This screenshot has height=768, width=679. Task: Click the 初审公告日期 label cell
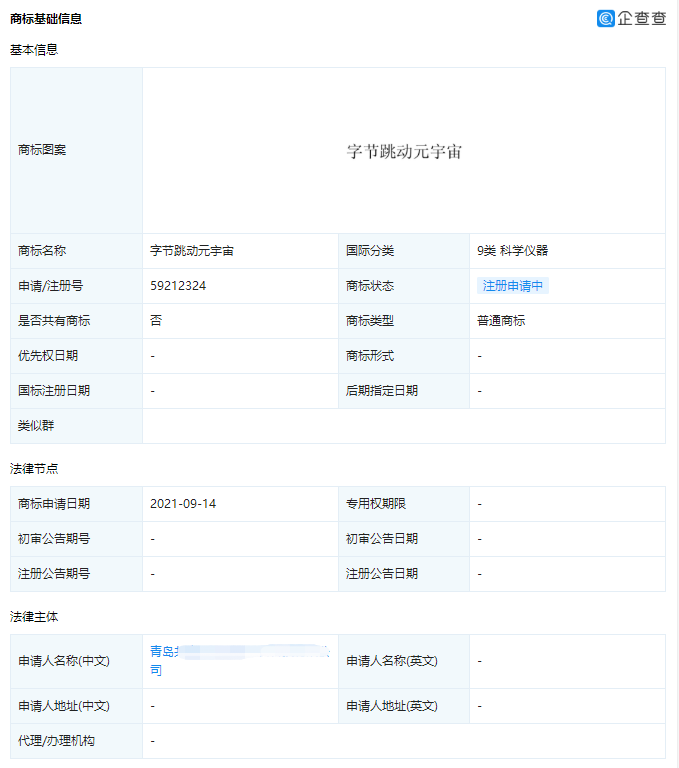404,539
